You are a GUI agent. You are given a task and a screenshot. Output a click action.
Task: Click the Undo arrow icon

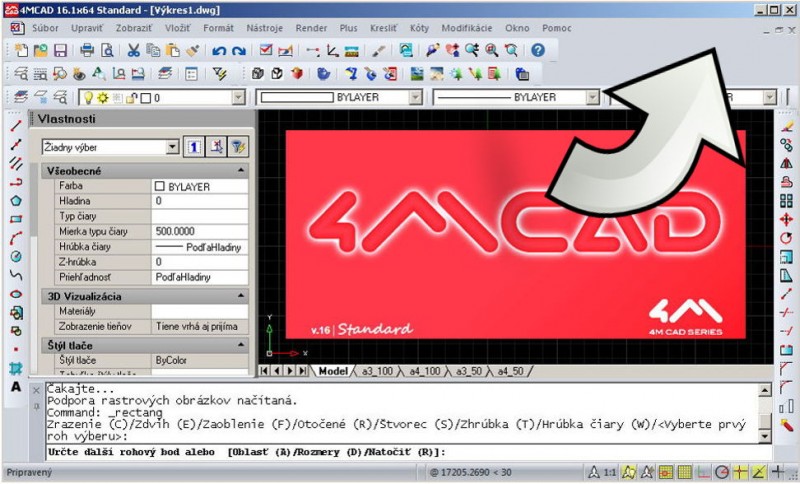(x=219, y=50)
